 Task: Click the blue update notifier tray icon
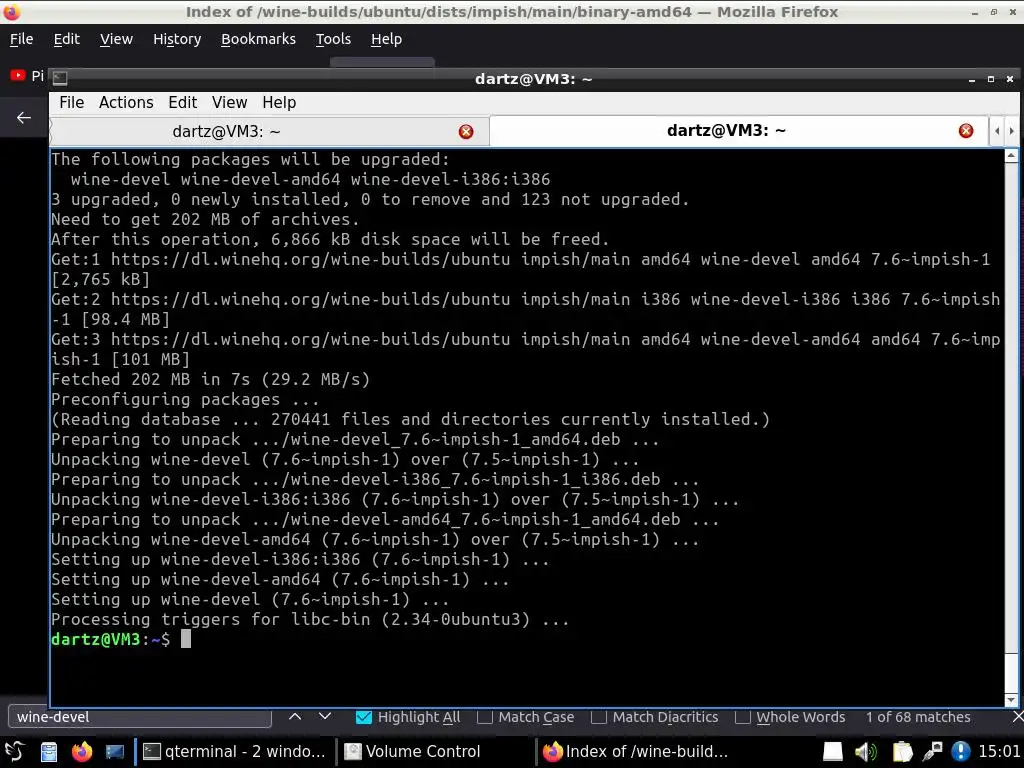pos(961,752)
